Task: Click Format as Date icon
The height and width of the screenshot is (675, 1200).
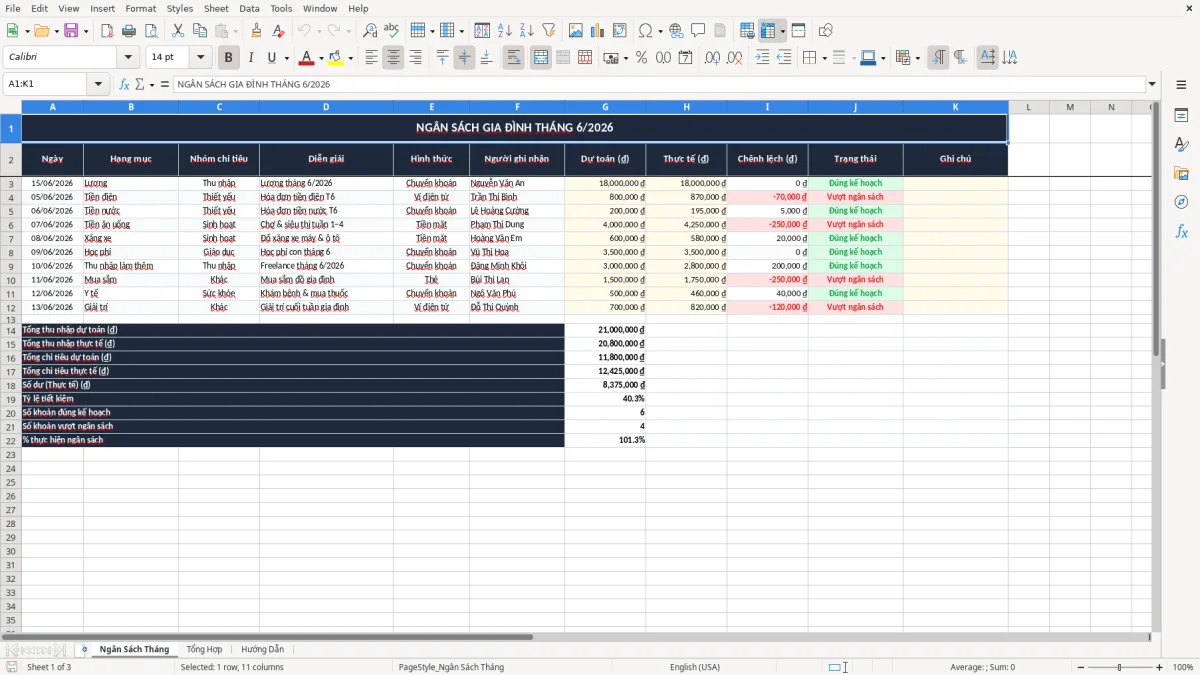Action: click(685, 58)
